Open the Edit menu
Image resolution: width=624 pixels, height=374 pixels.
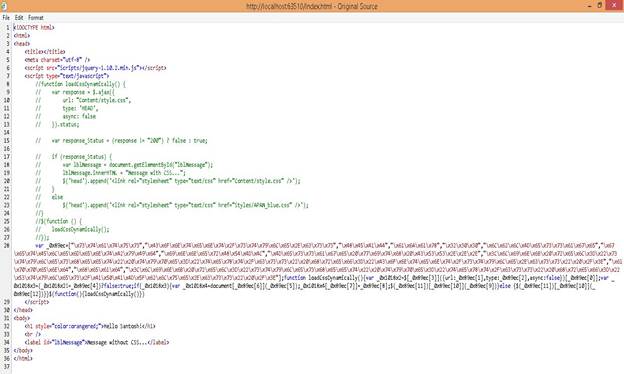point(19,18)
